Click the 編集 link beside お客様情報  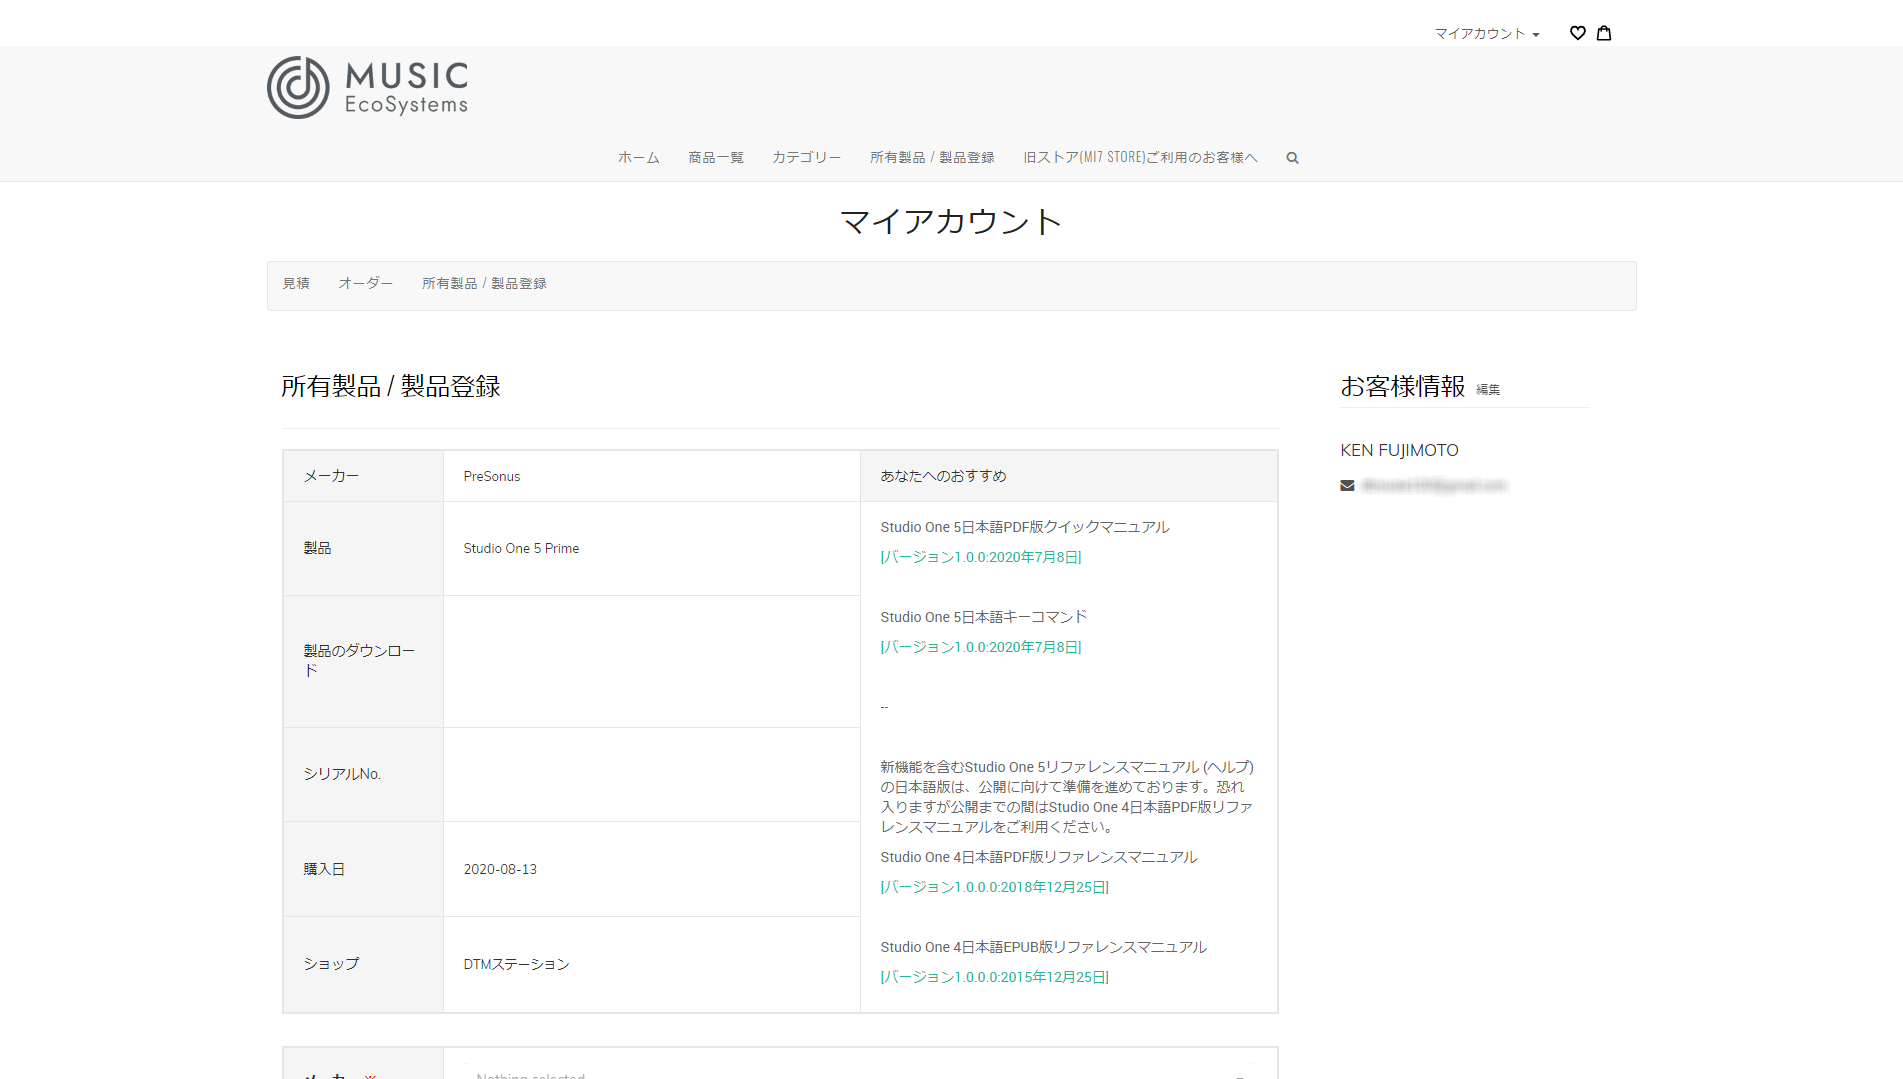coord(1488,390)
